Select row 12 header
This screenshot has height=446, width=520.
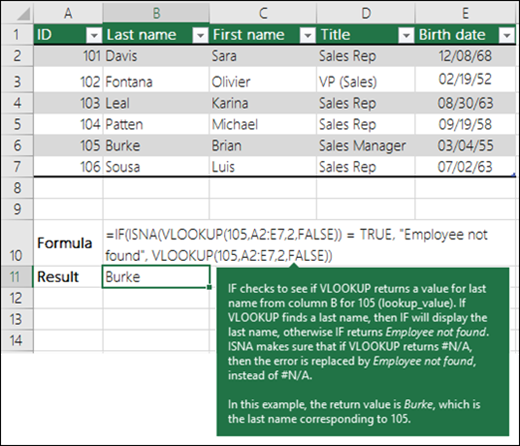pyautogui.click(x=17, y=298)
